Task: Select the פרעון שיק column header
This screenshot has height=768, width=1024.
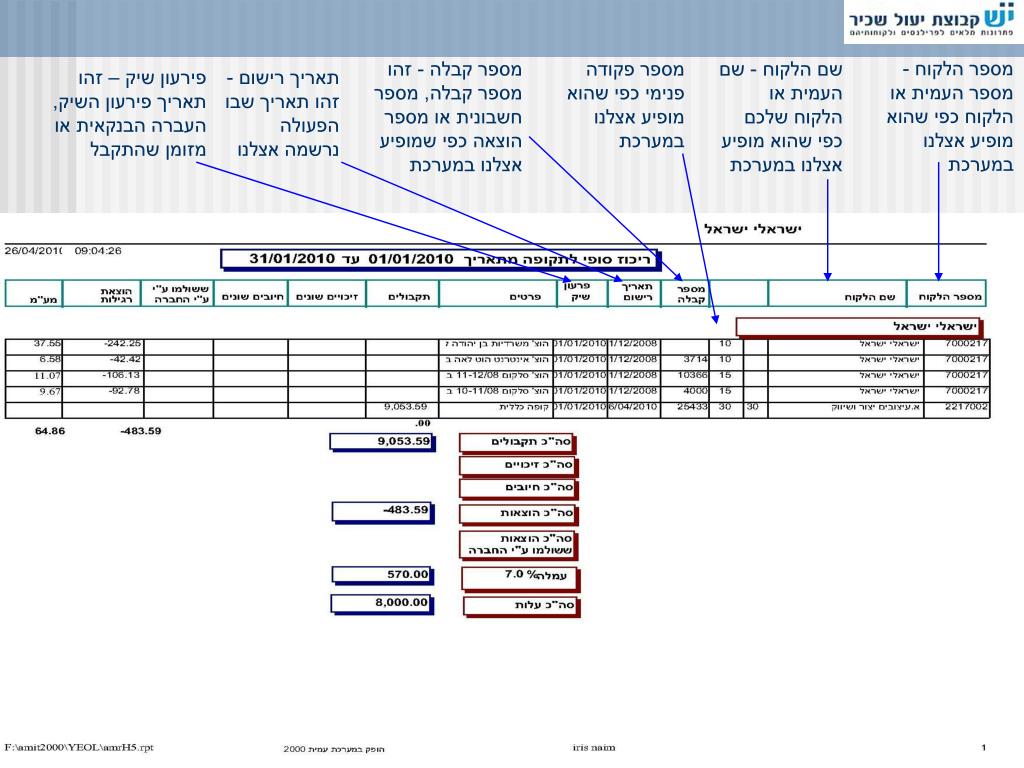Action: tap(583, 293)
